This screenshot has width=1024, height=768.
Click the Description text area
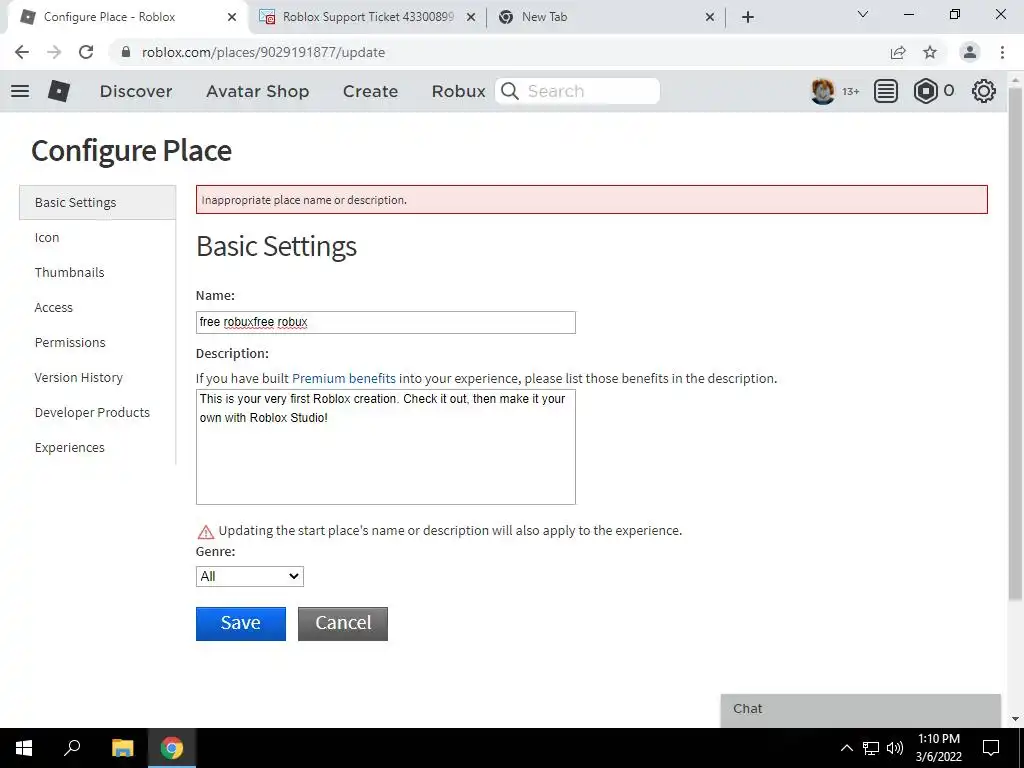(385, 447)
